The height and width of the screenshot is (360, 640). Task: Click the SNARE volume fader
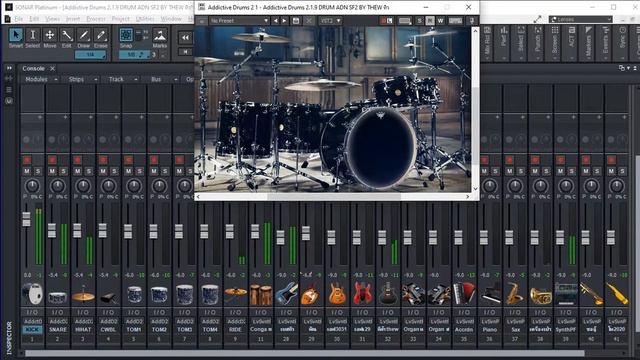(x=52, y=231)
